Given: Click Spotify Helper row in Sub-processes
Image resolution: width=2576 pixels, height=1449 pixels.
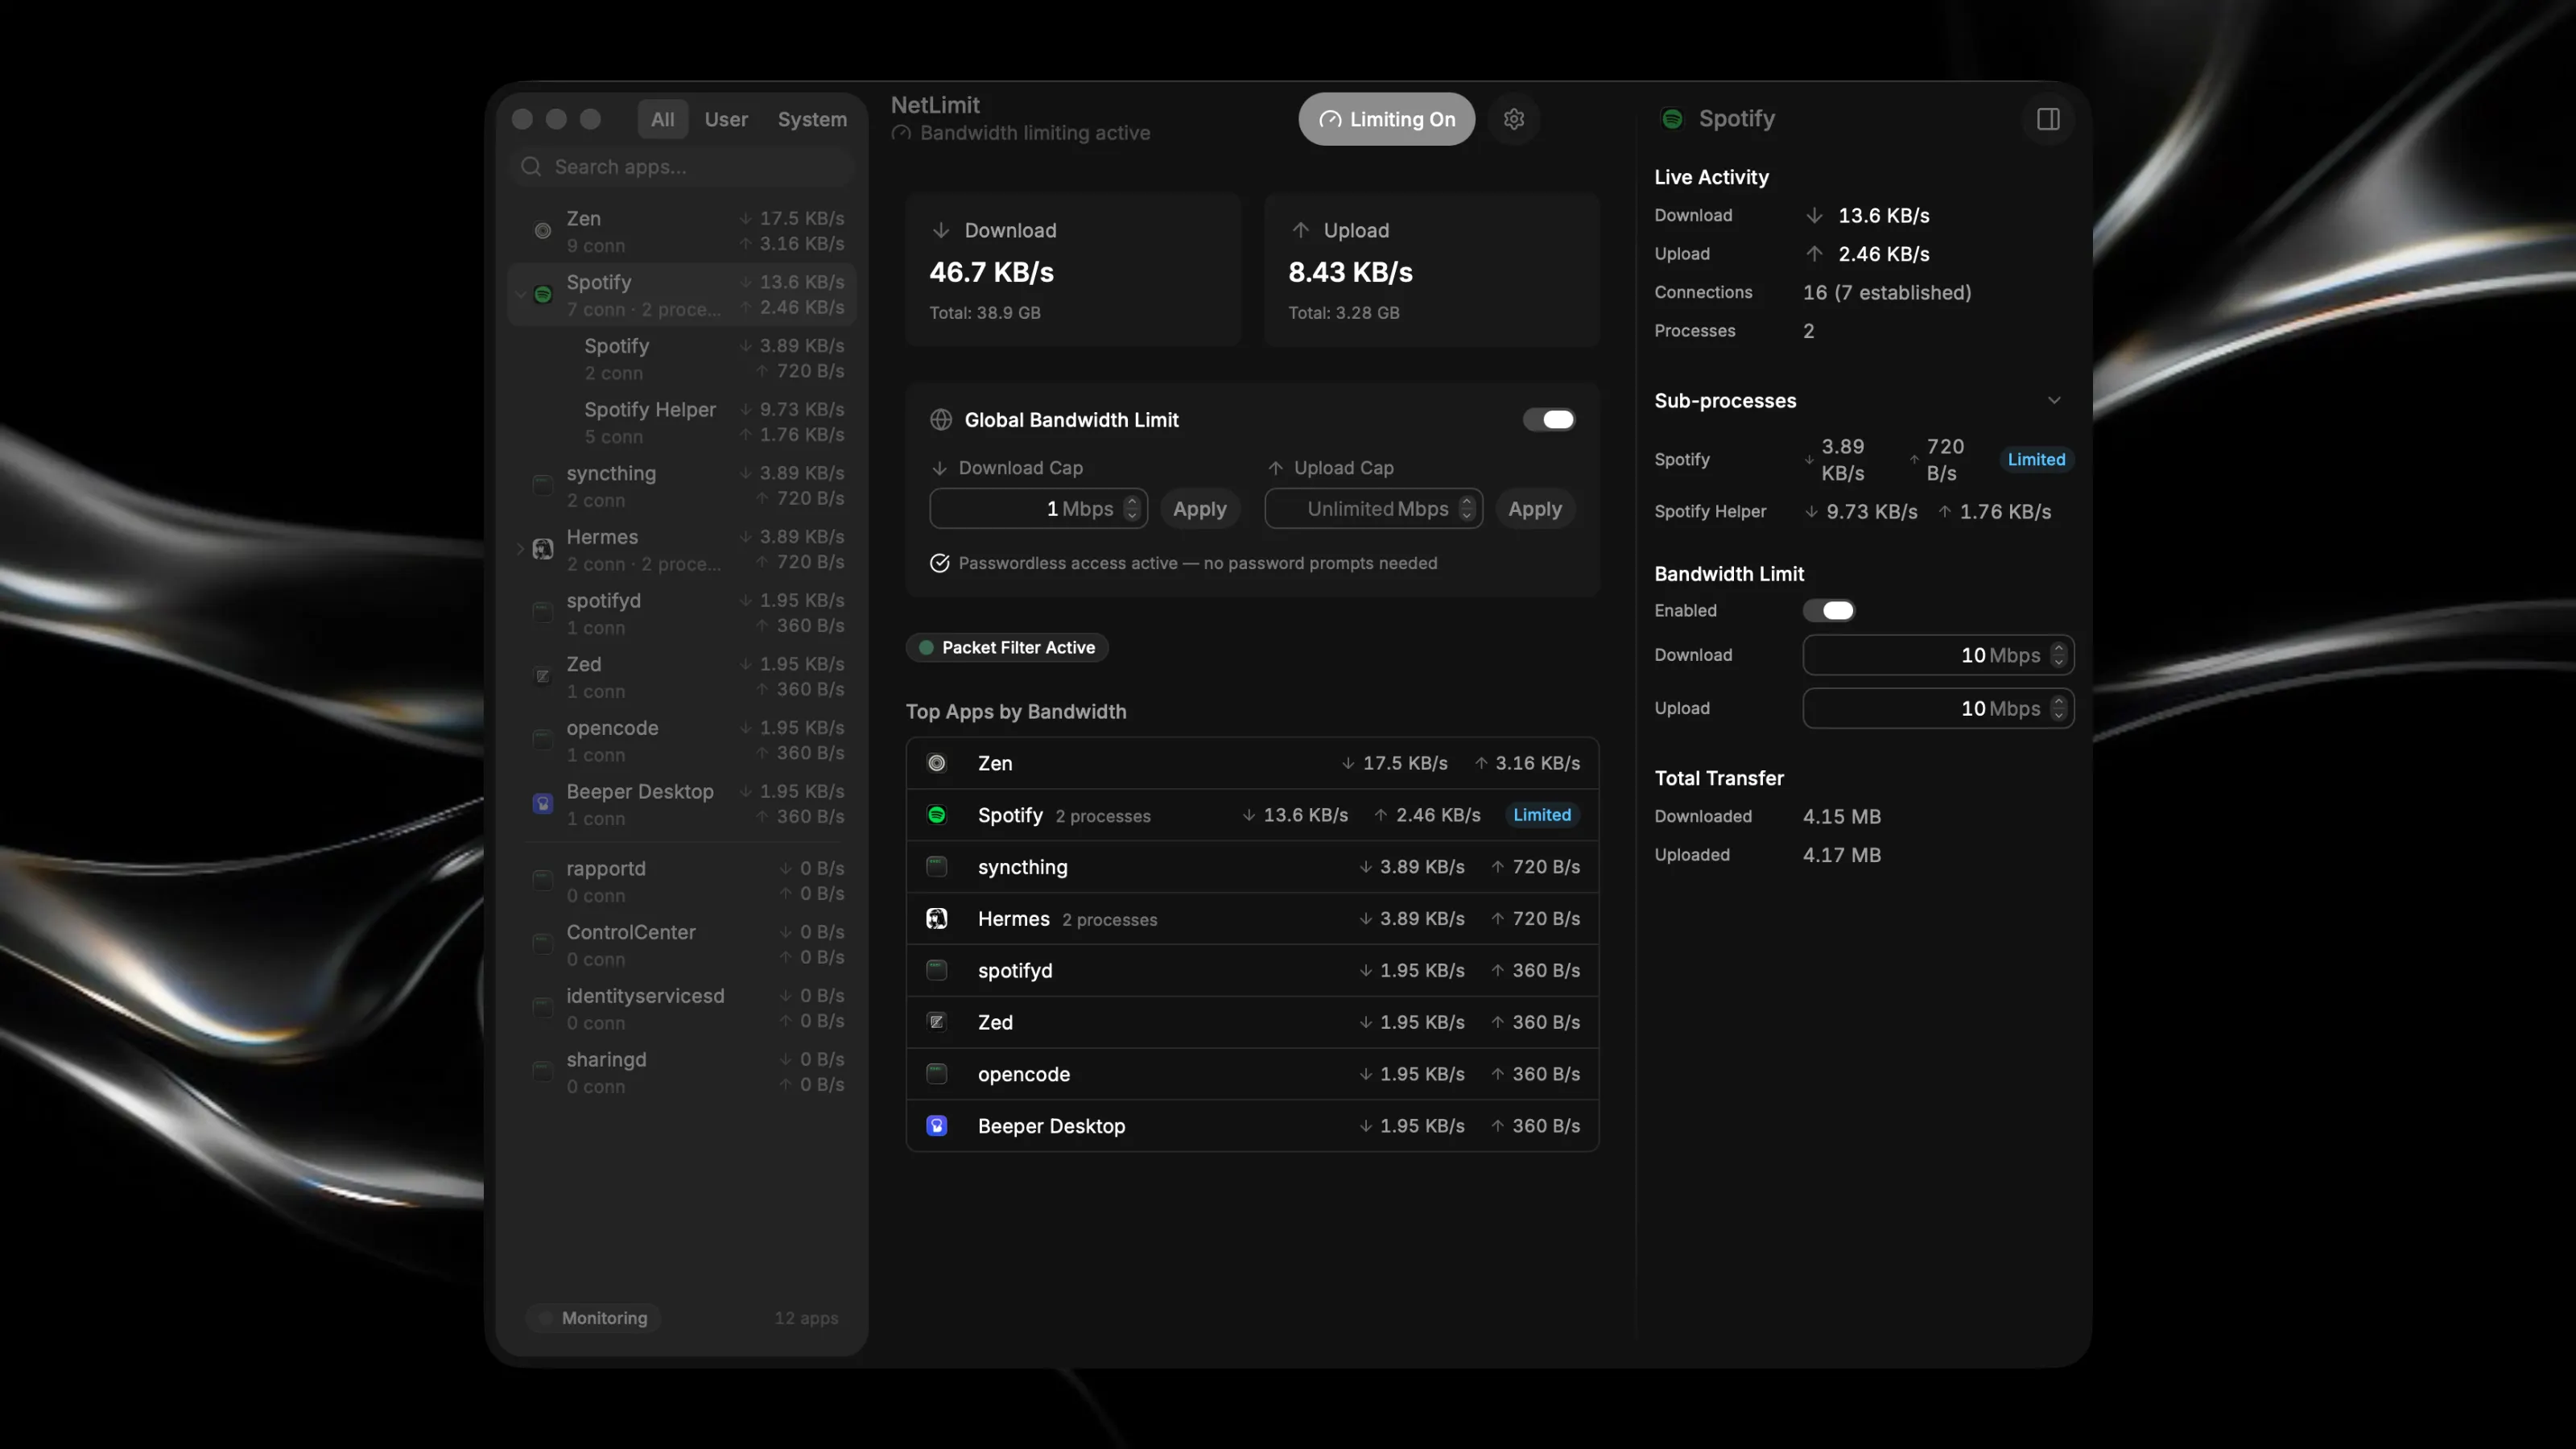Looking at the screenshot, I should click(x=1864, y=512).
